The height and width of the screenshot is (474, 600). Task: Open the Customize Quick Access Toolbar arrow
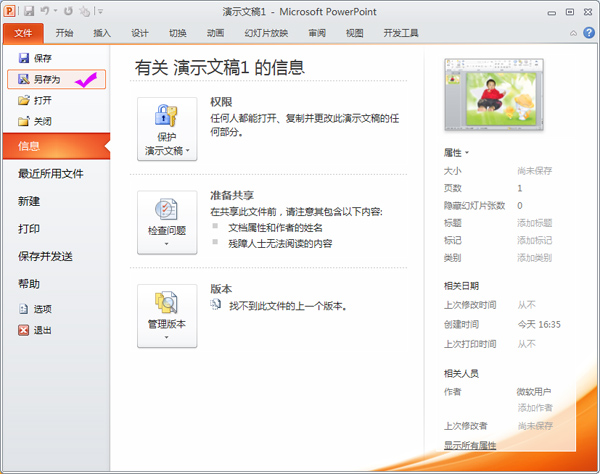tap(101, 11)
